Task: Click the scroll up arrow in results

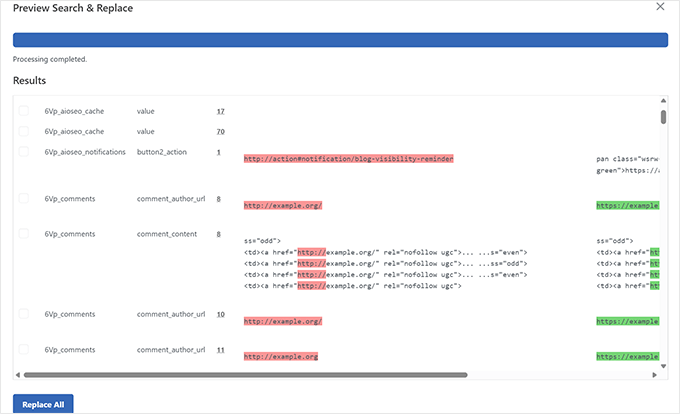Action: [x=662, y=101]
